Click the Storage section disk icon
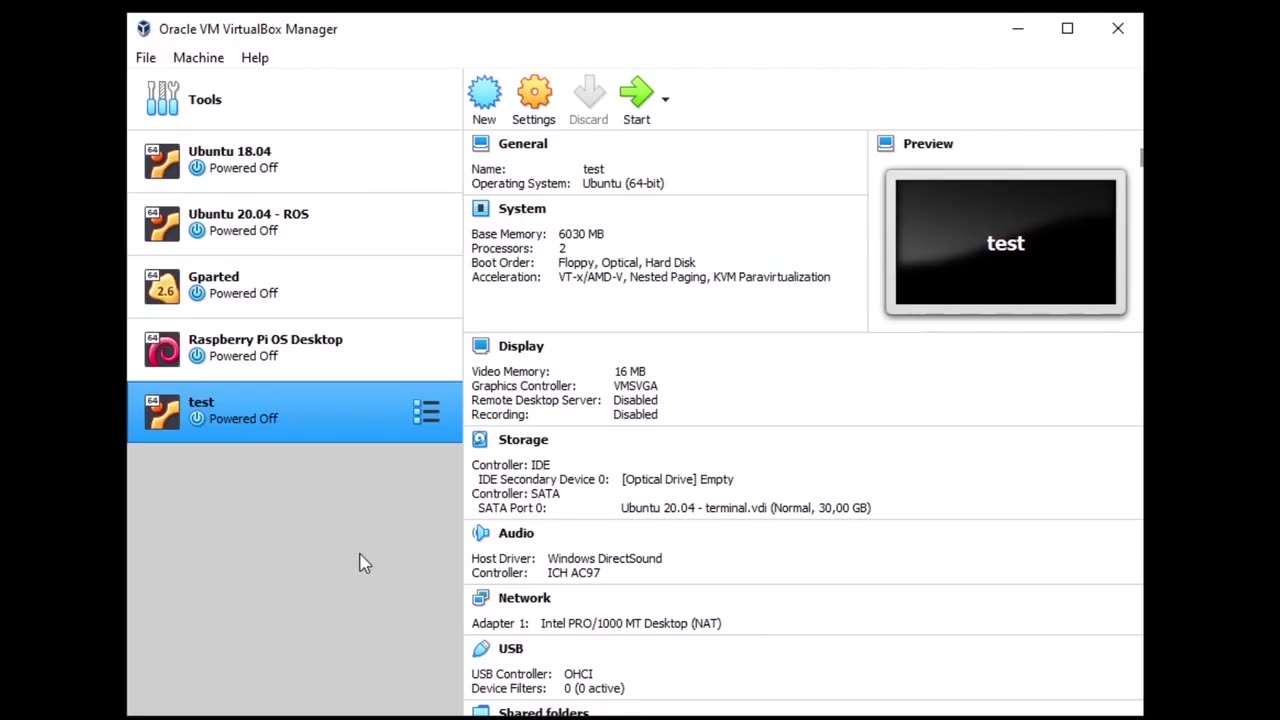This screenshot has height=720, width=1280. pyautogui.click(x=481, y=440)
